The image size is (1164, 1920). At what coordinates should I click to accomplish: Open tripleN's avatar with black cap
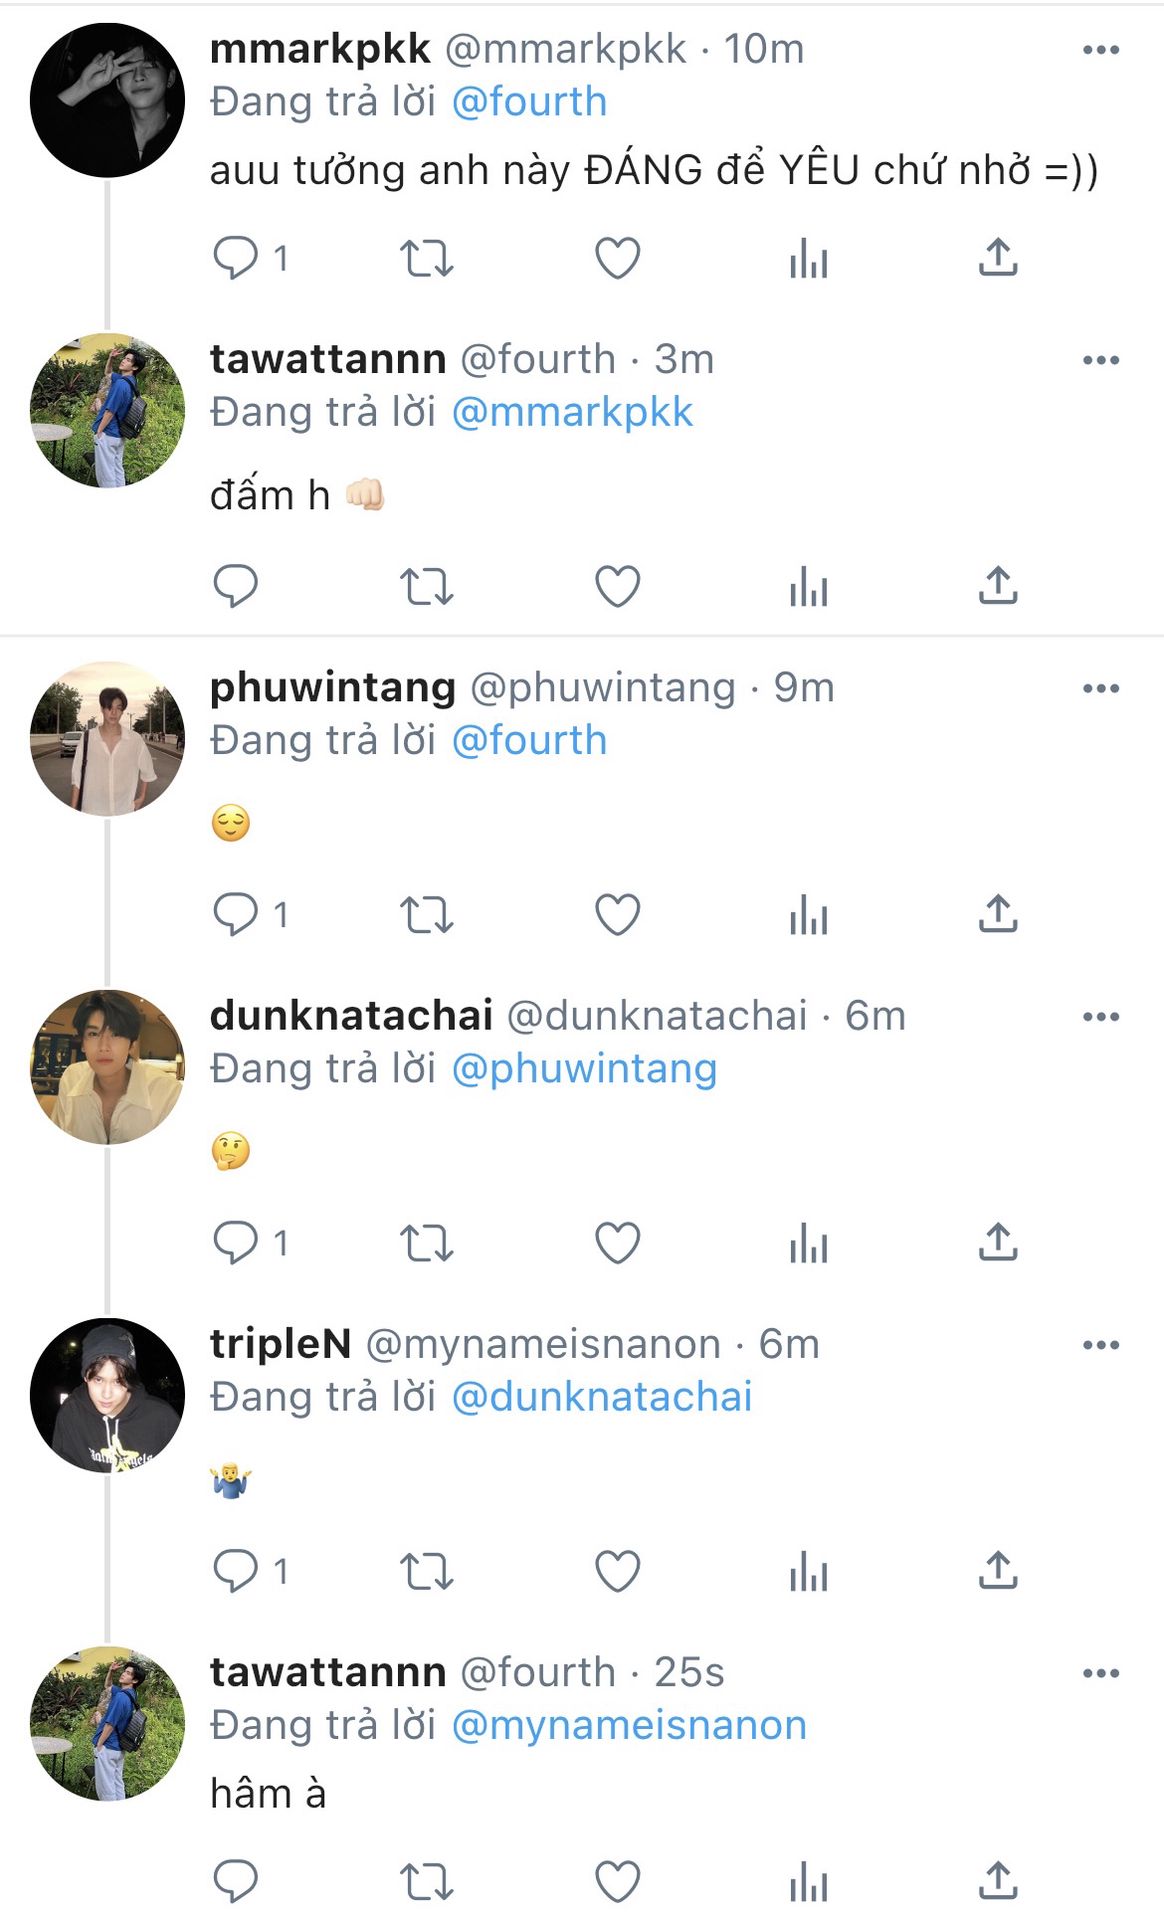coord(107,1395)
